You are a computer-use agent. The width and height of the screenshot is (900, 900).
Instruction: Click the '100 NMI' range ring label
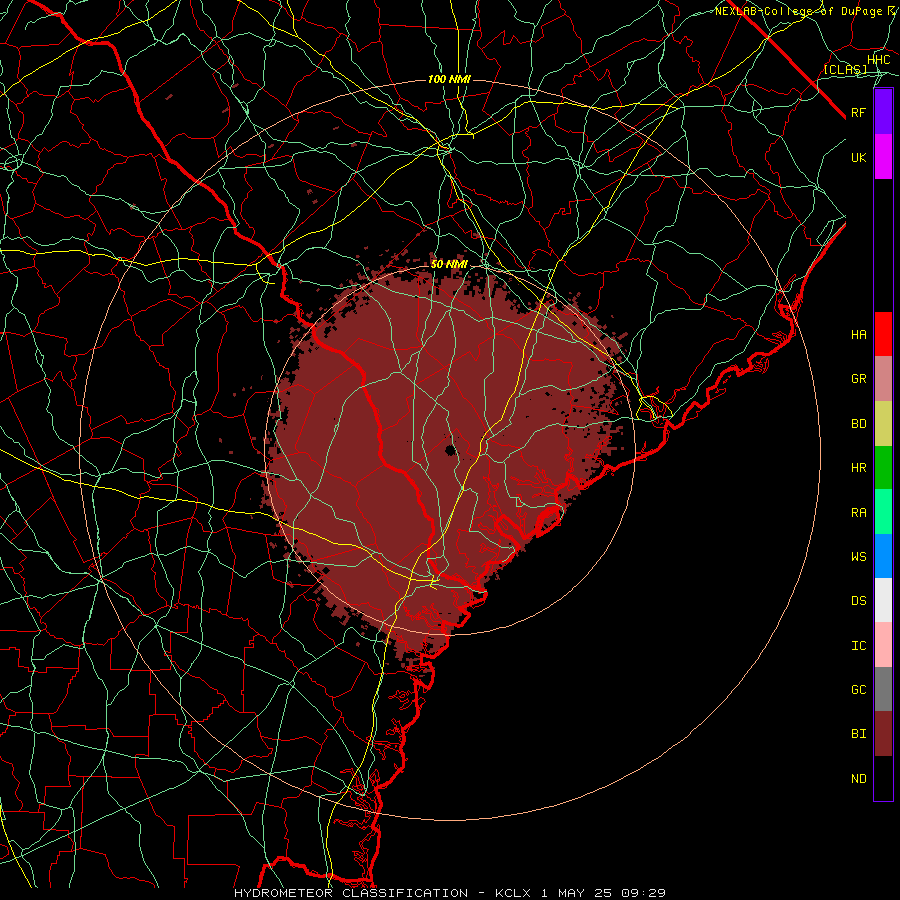(x=449, y=79)
